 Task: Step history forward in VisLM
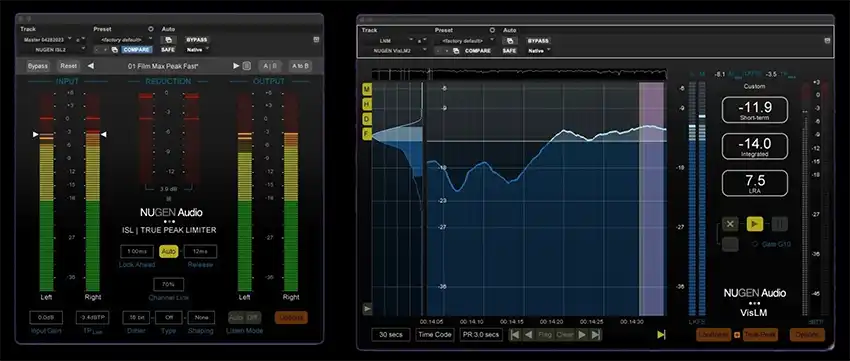[583, 335]
